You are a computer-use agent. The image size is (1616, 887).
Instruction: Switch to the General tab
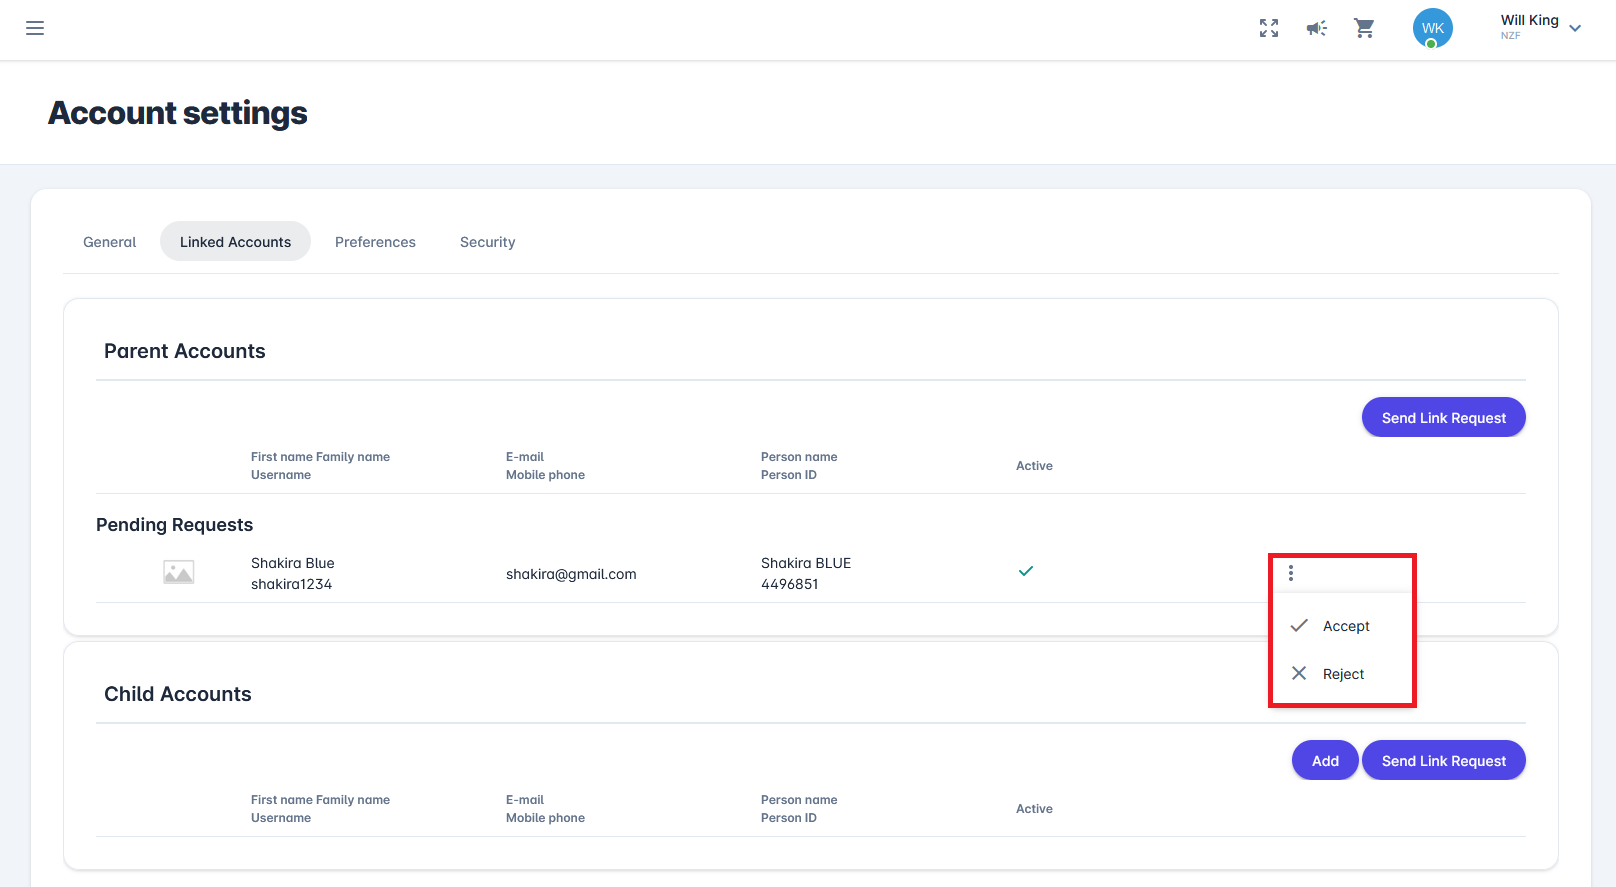point(109,242)
